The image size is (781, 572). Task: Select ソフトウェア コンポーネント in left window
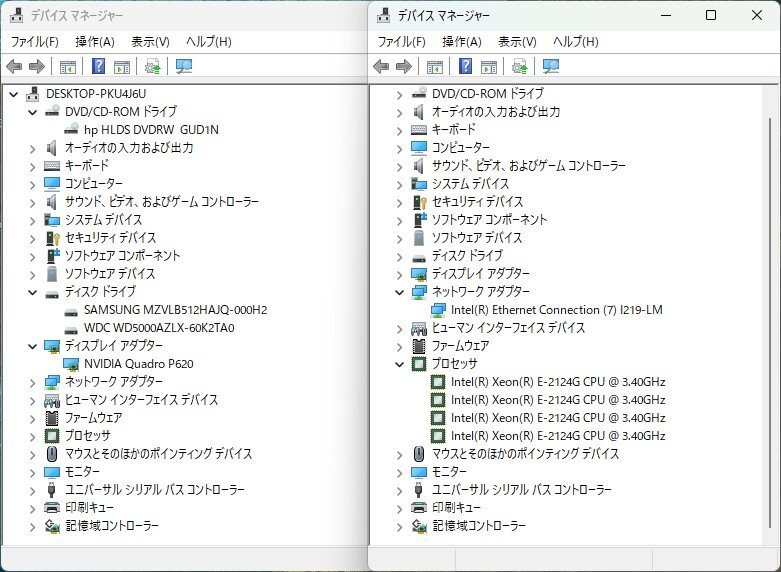(123, 256)
